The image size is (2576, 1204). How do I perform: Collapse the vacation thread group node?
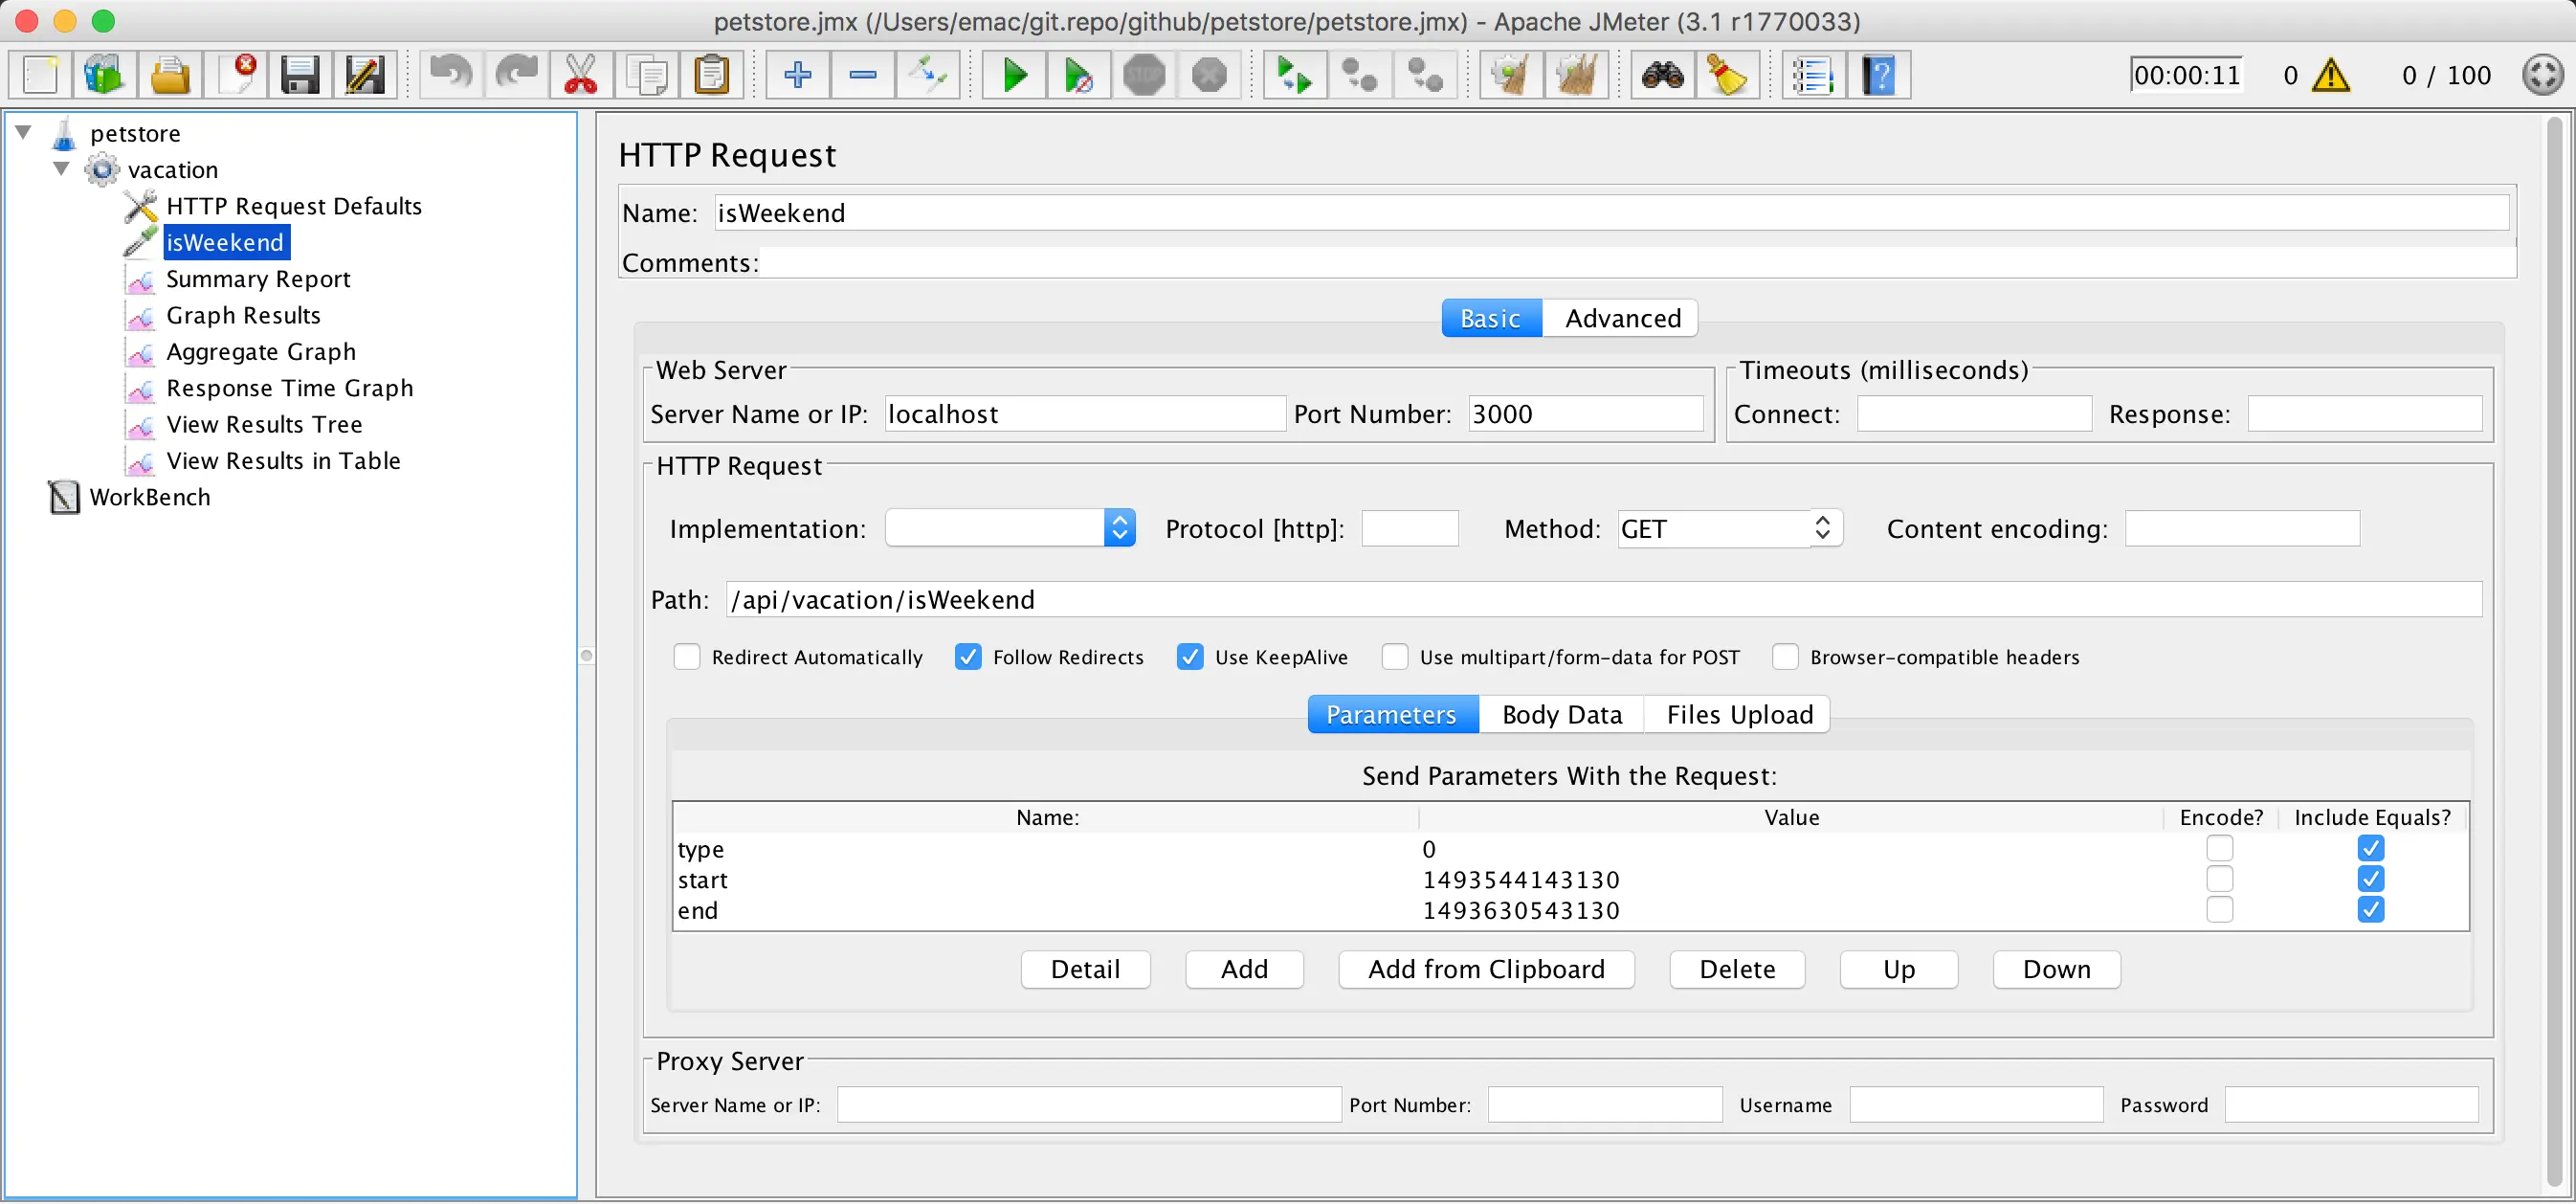(62, 169)
